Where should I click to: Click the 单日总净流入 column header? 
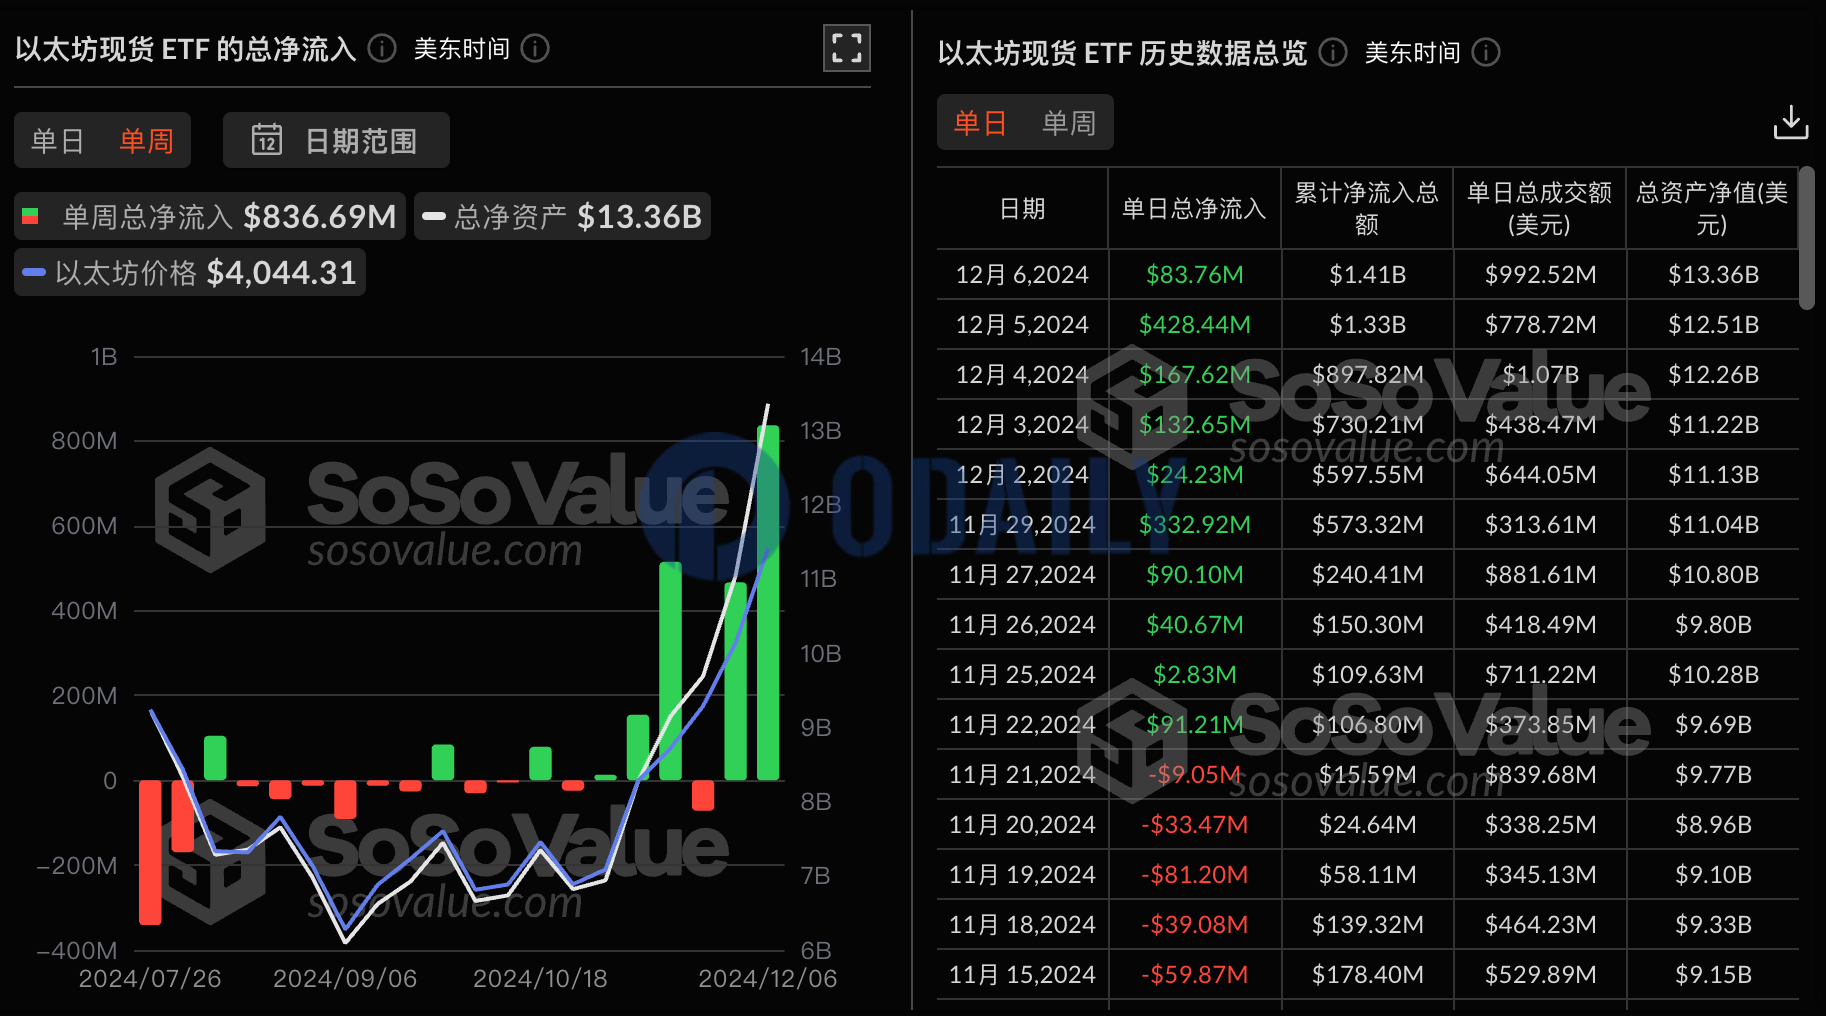pos(1194,208)
